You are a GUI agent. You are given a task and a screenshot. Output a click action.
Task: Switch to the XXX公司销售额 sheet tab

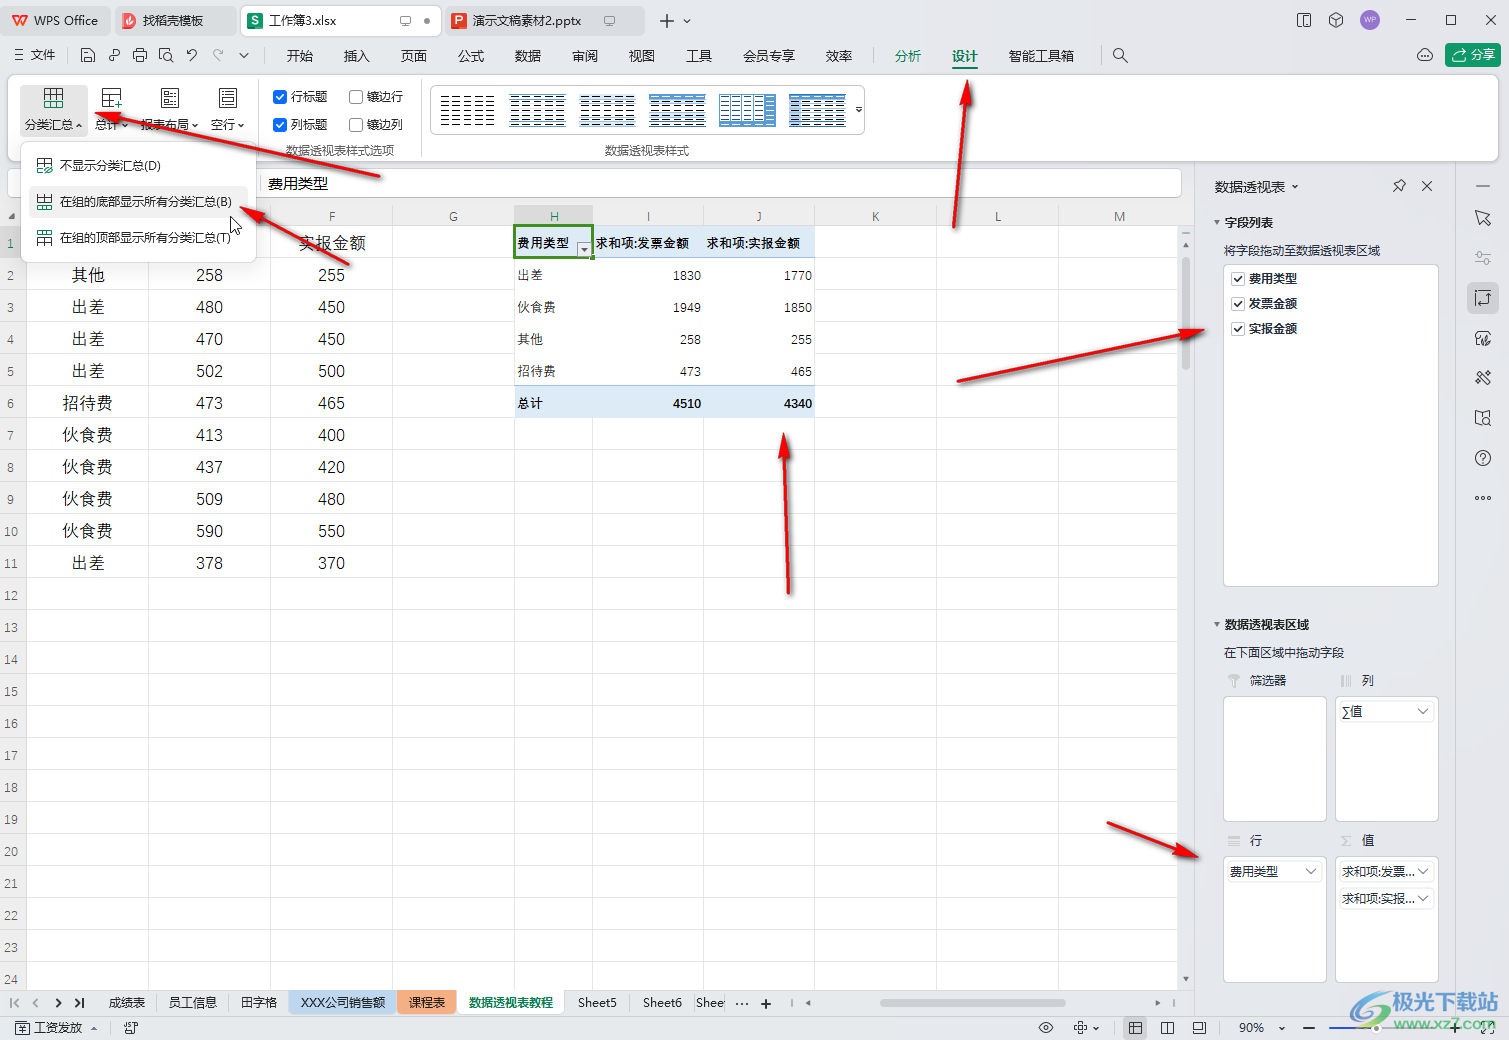(343, 1003)
